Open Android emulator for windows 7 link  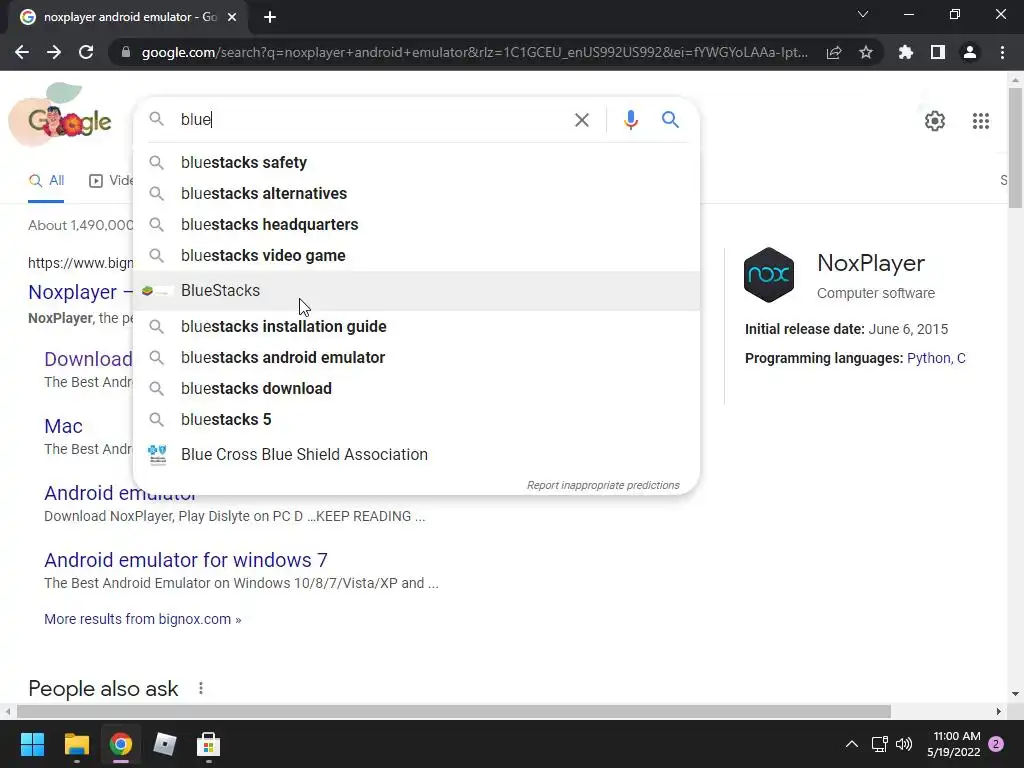click(x=185, y=560)
